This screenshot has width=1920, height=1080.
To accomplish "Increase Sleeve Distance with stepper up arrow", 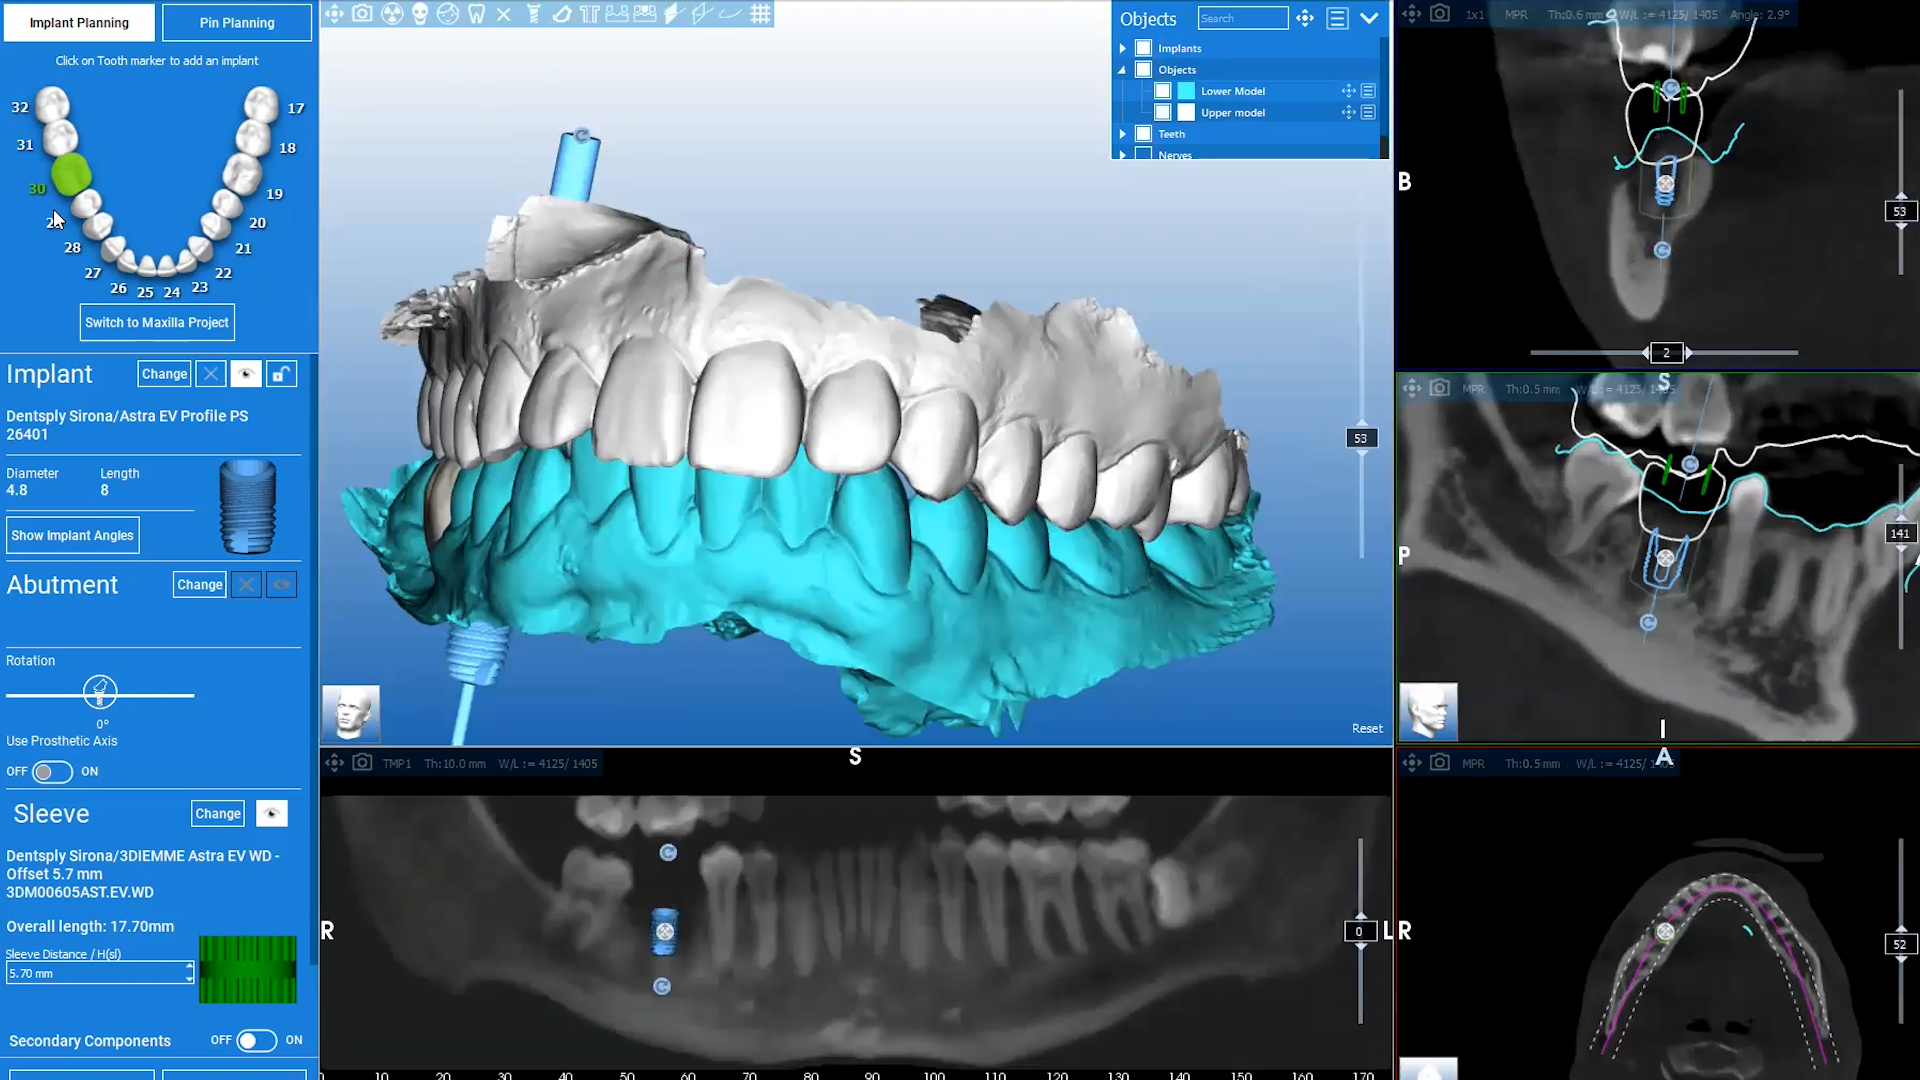I will 189,967.
